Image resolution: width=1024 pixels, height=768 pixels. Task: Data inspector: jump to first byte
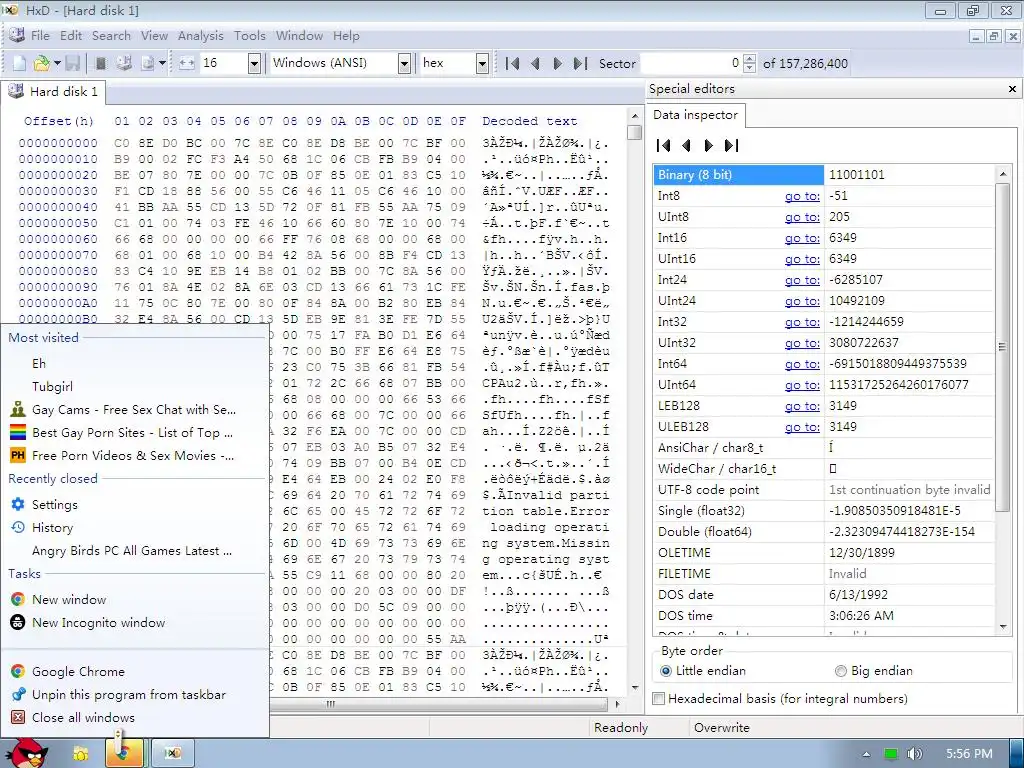[x=664, y=145]
